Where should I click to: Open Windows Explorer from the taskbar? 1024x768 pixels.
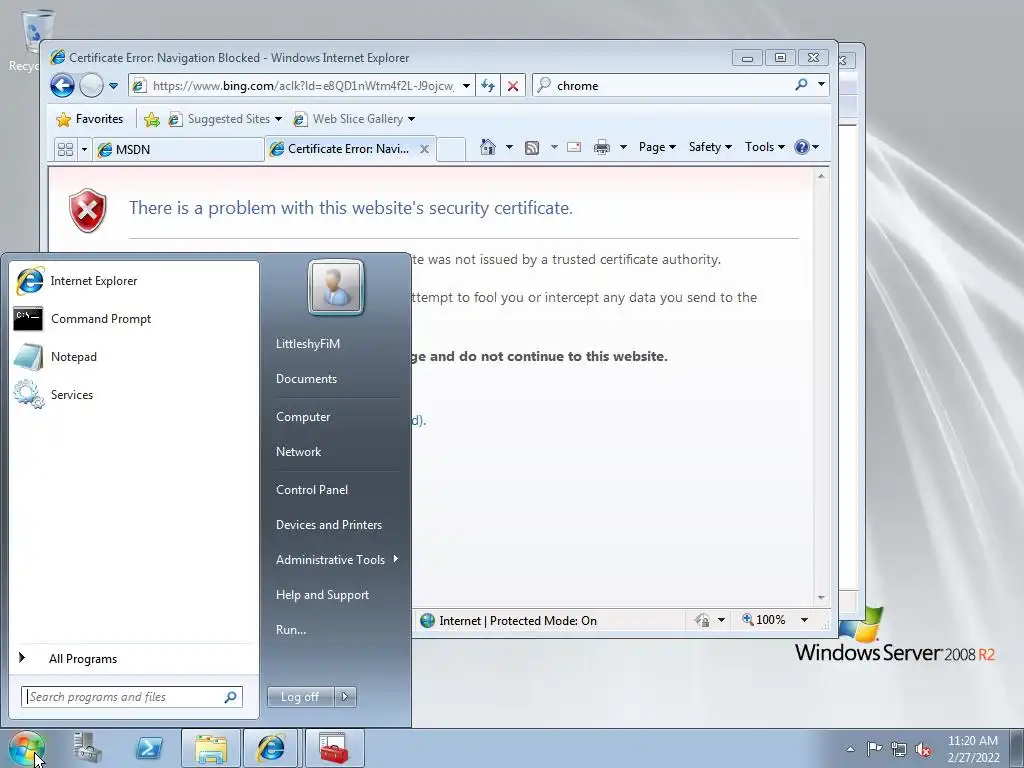coord(211,748)
